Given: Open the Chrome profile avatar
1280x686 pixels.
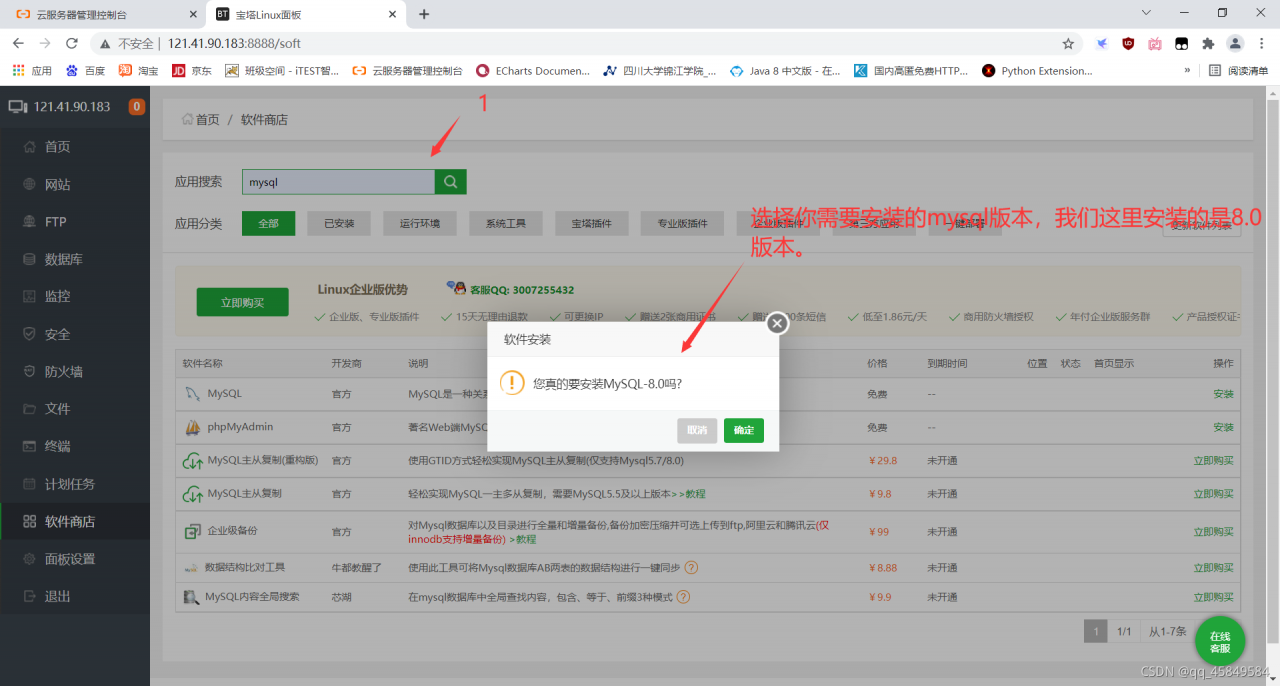Looking at the screenshot, I should click(x=1235, y=44).
